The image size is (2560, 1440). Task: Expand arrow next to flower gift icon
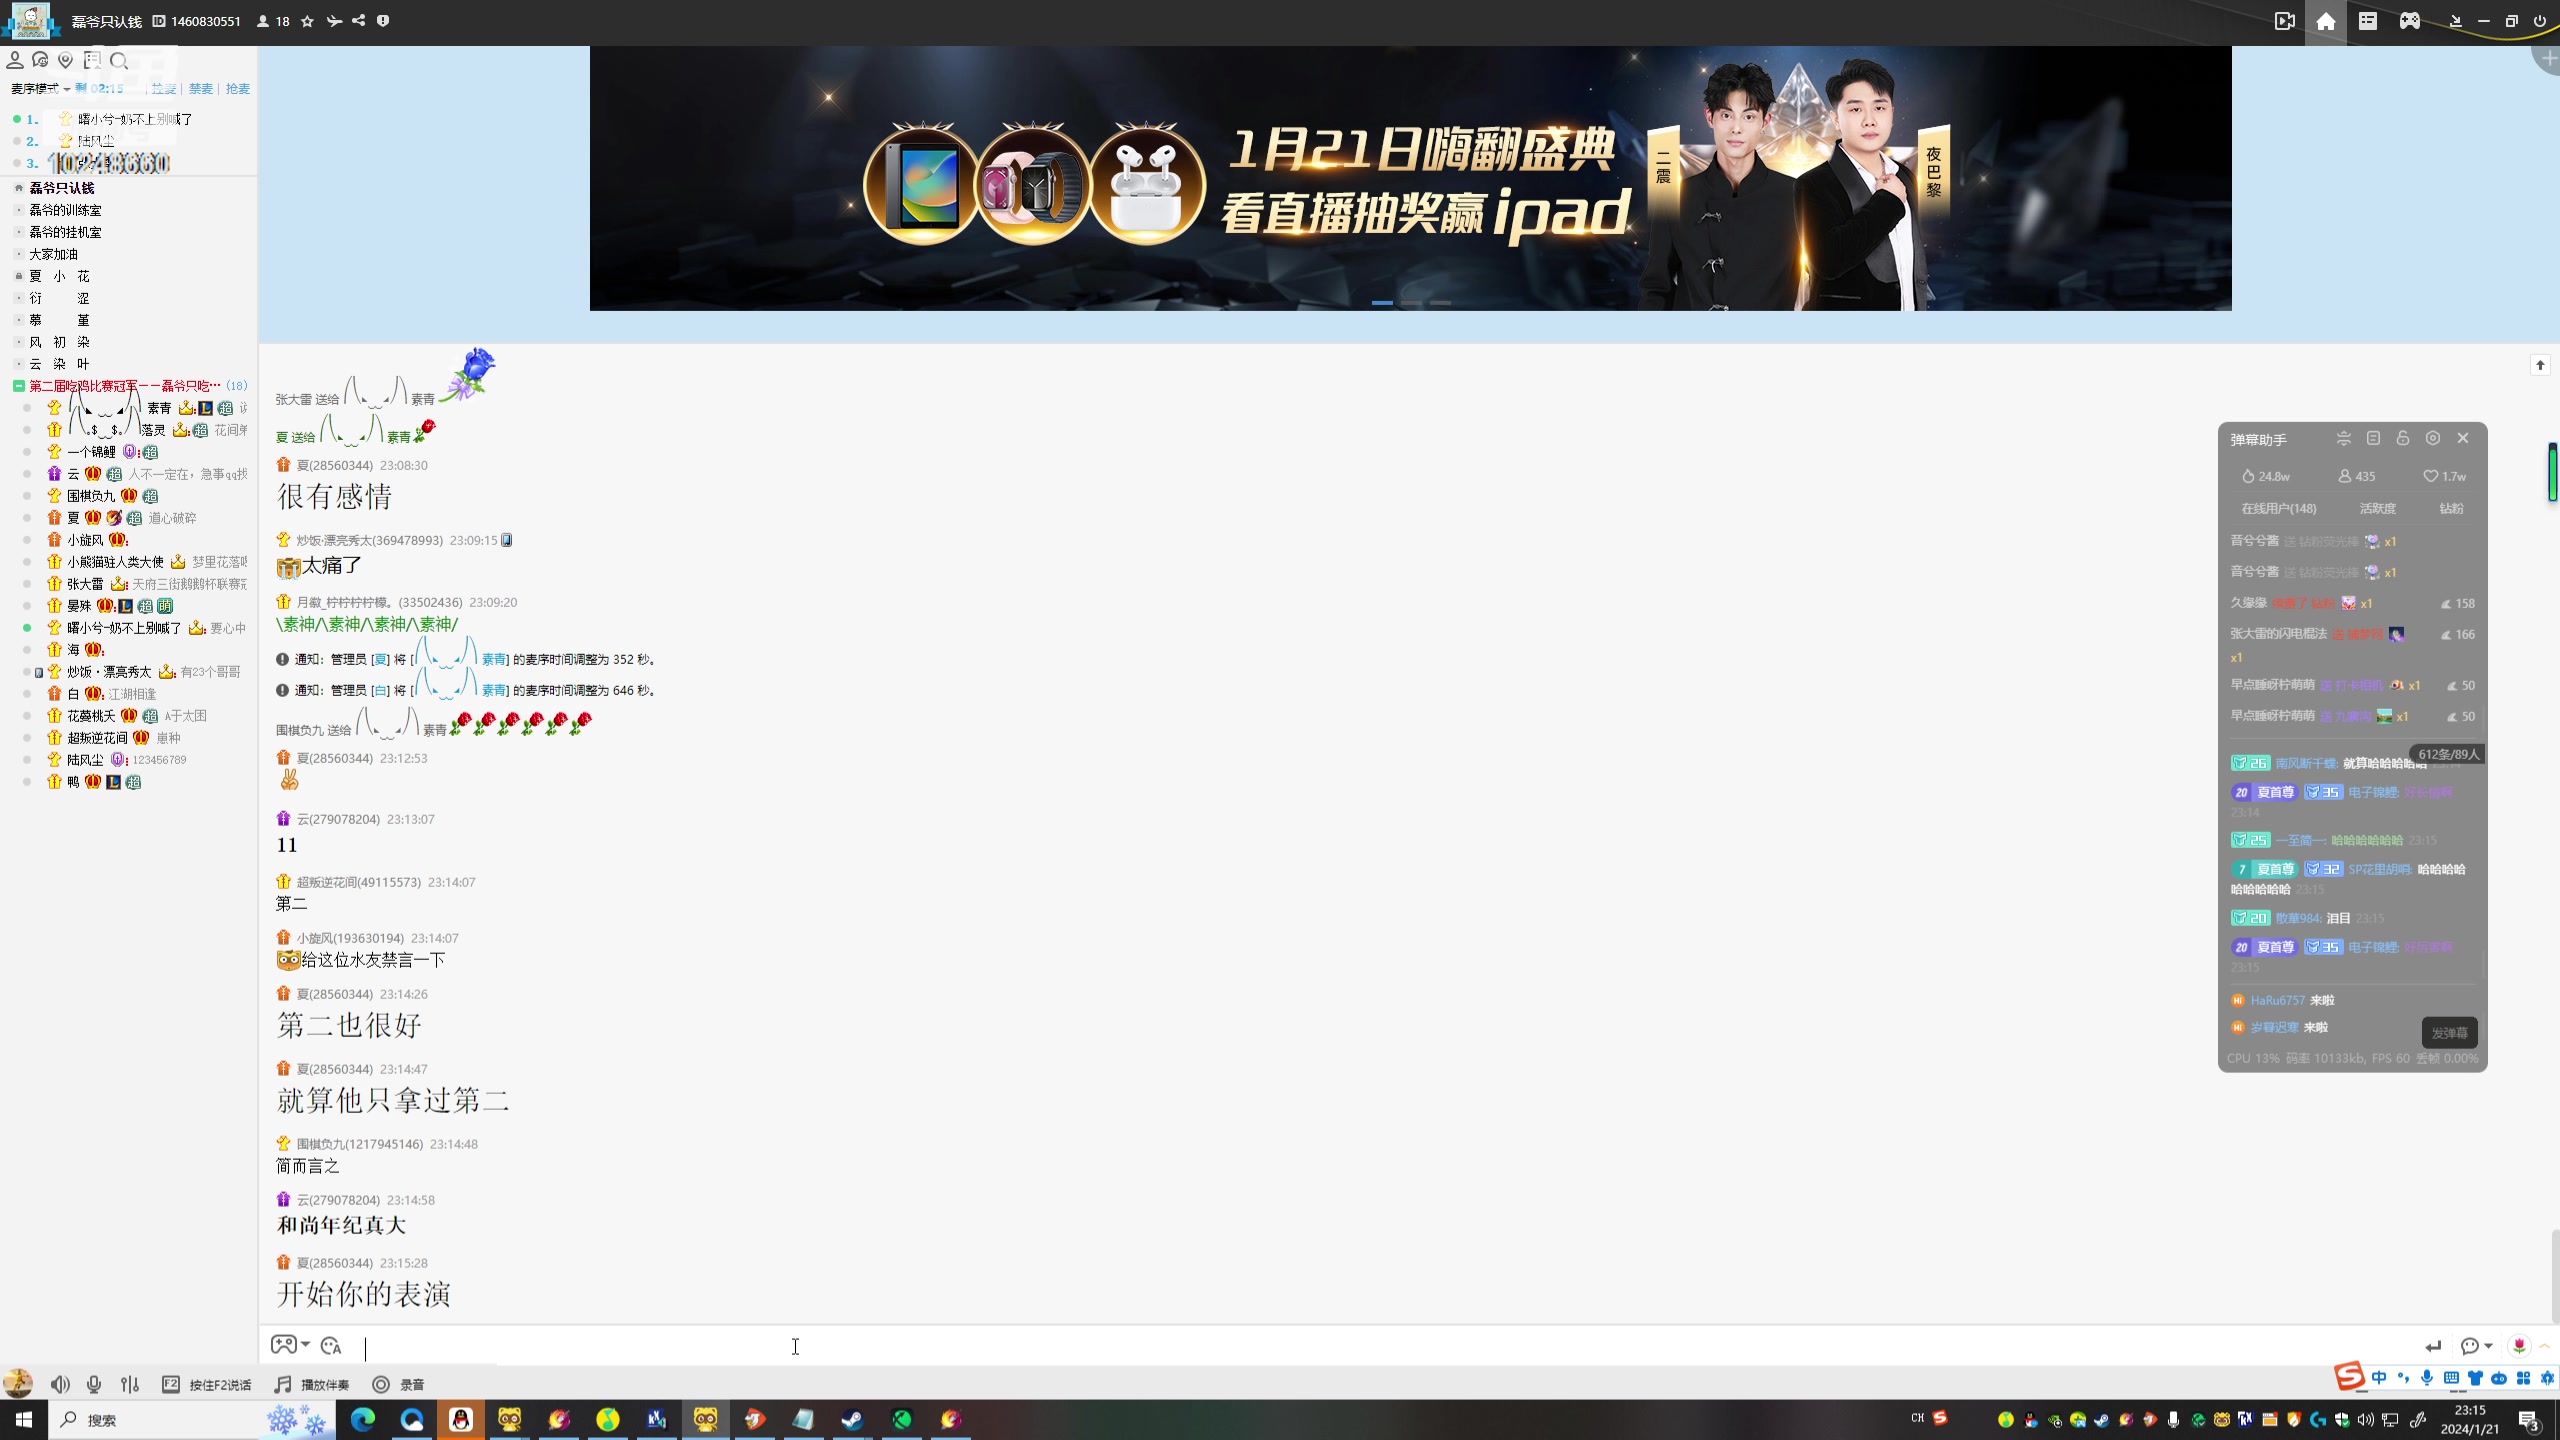[2544, 1346]
